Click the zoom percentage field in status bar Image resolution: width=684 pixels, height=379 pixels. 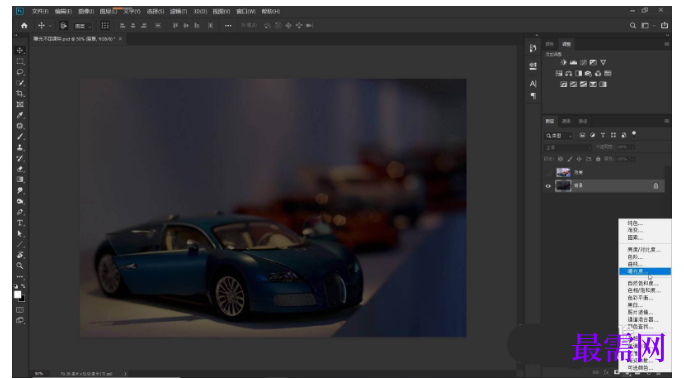[x=40, y=374]
